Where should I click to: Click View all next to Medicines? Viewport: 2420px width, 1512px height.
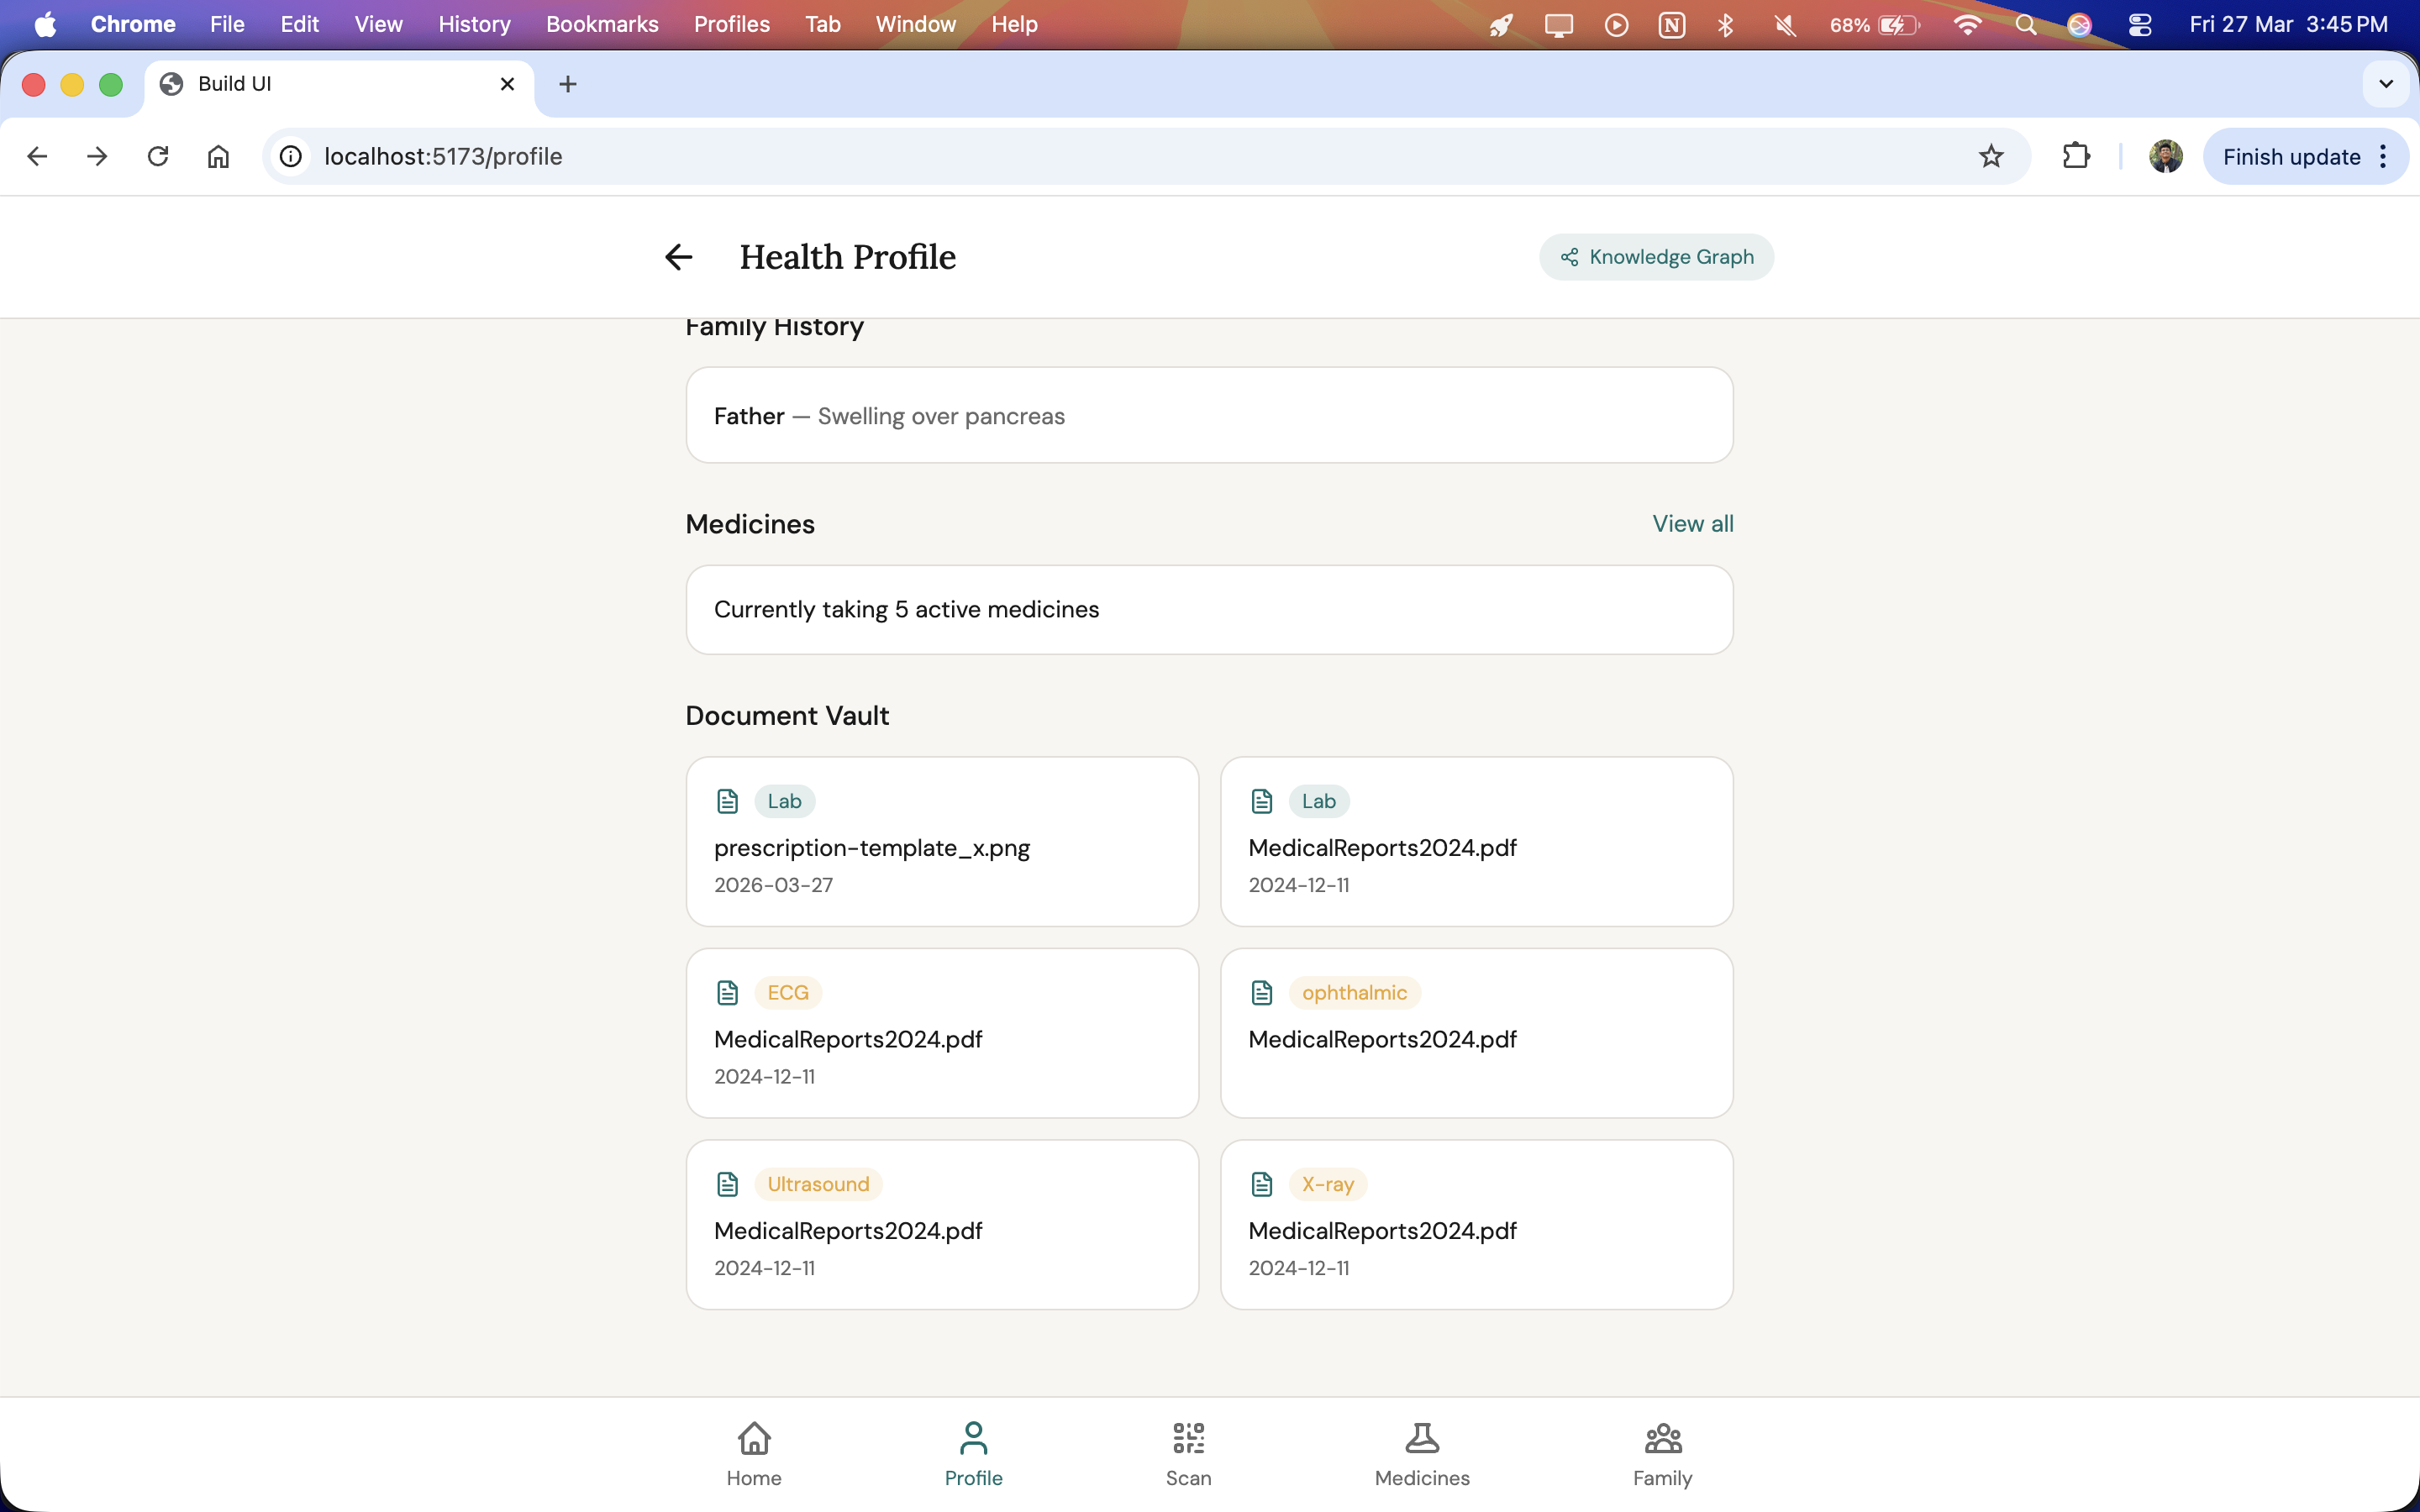[x=1692, y=524]
